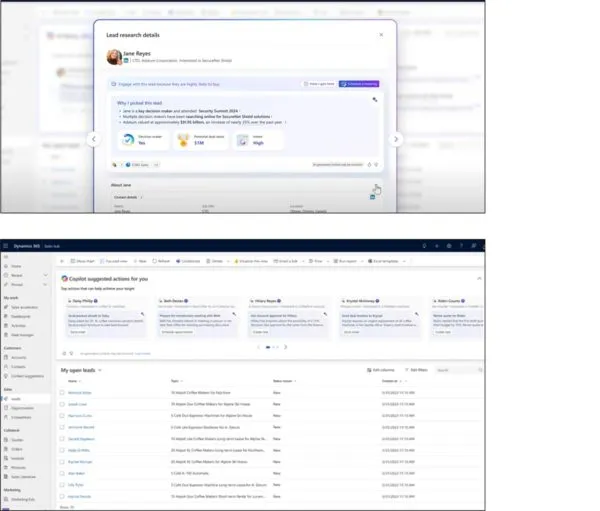Open Accounts in the sidebar
Screen dimensions: 600x511
15,358
